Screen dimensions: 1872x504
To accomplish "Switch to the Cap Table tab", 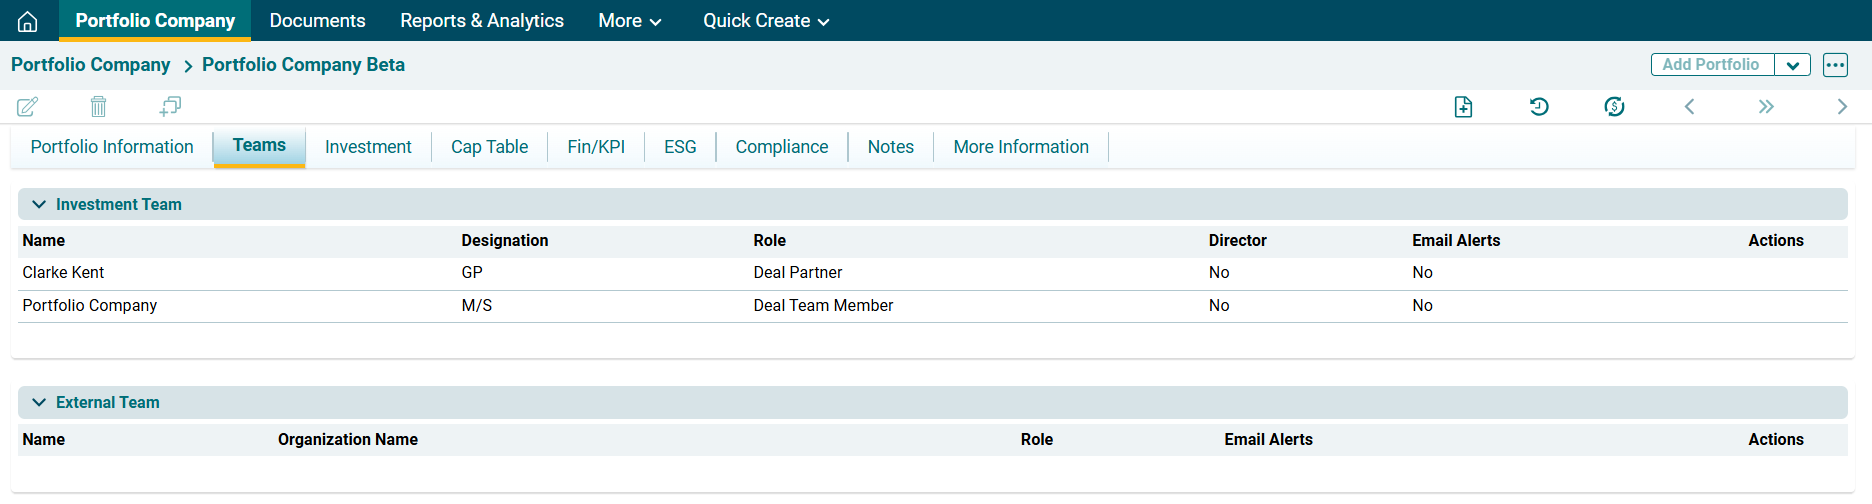I will 489,147.
